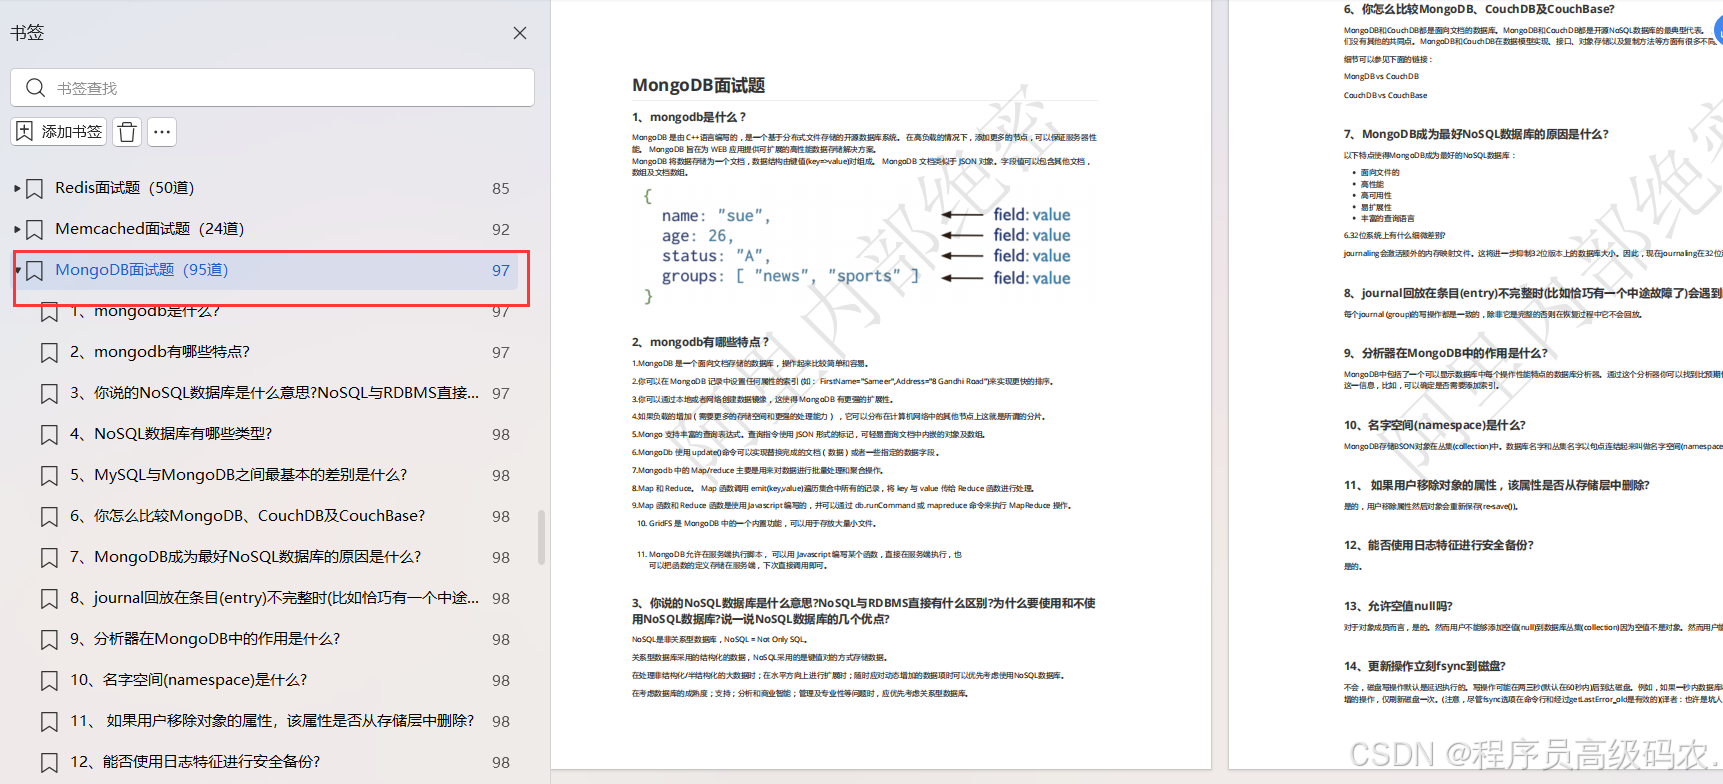Close the 书签 bookmarks panel
1723x784 pixels.
tap(520, 33)
